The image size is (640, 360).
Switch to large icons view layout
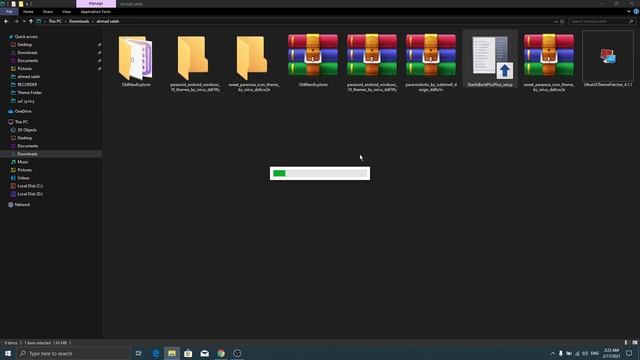point(635,343)
